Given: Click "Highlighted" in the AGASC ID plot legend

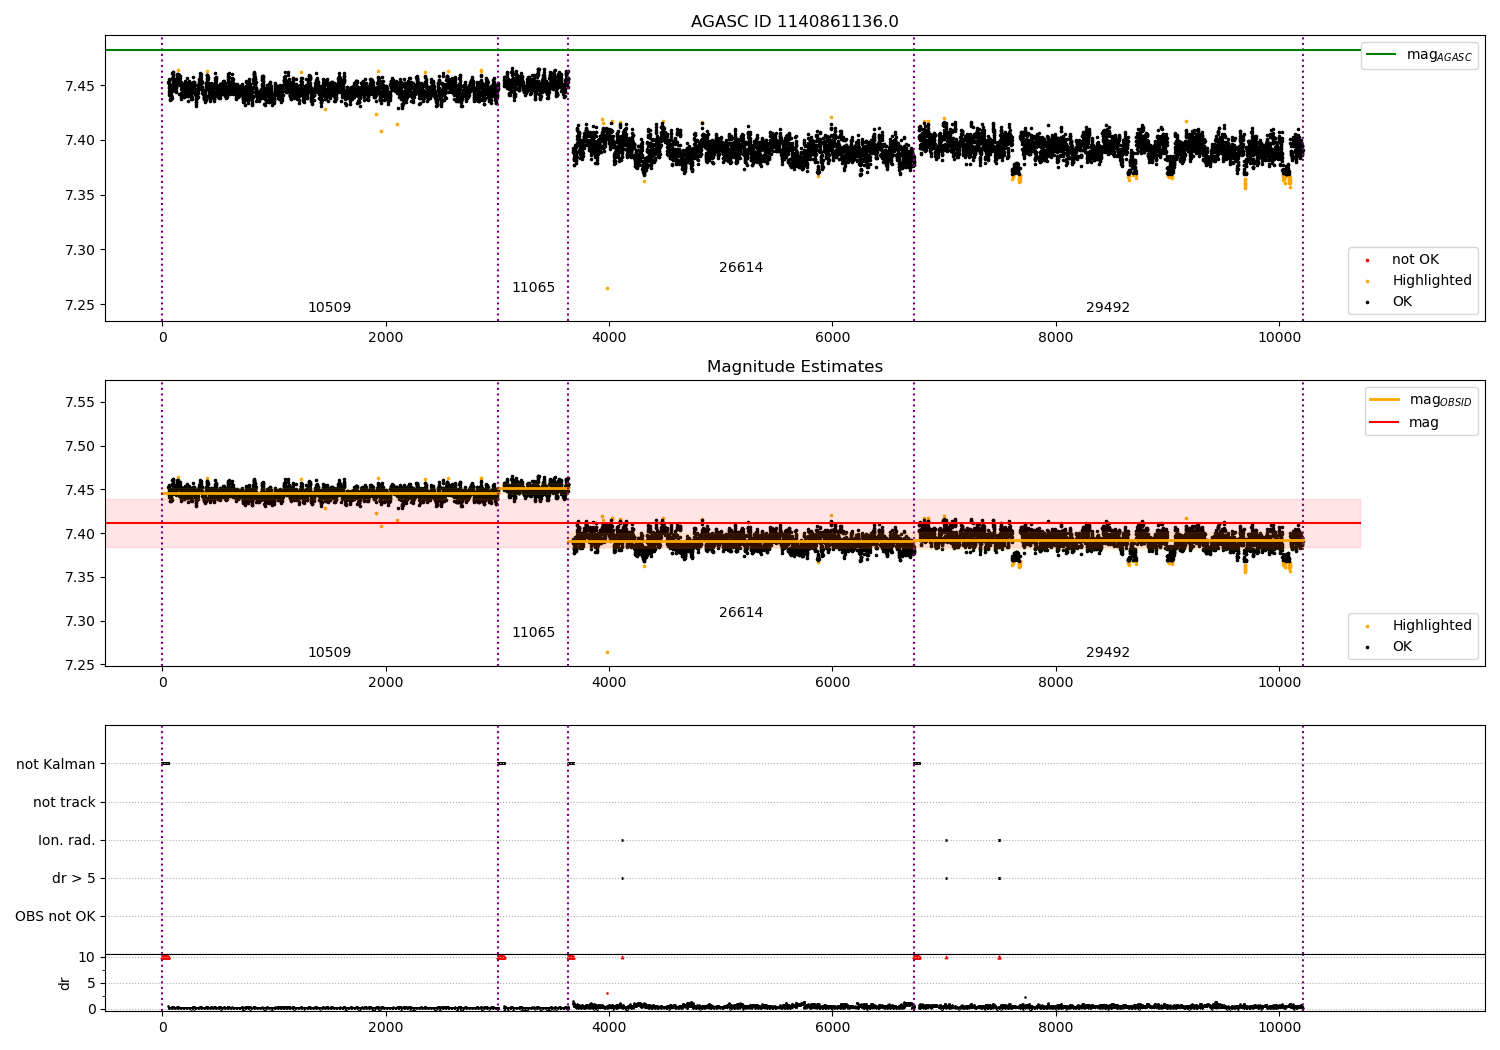Looking at the screenshot, I should pos(1419,280).
